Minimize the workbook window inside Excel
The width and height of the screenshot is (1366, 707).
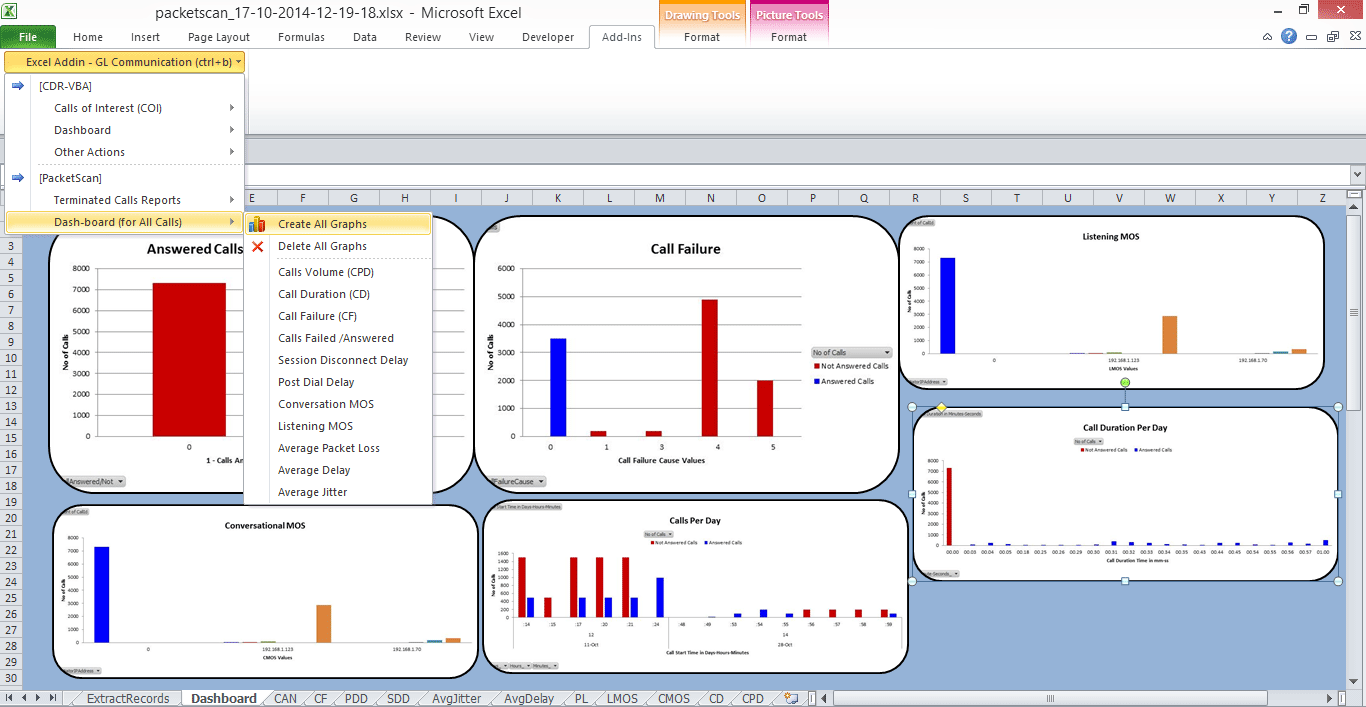[x=1312, y=37]
